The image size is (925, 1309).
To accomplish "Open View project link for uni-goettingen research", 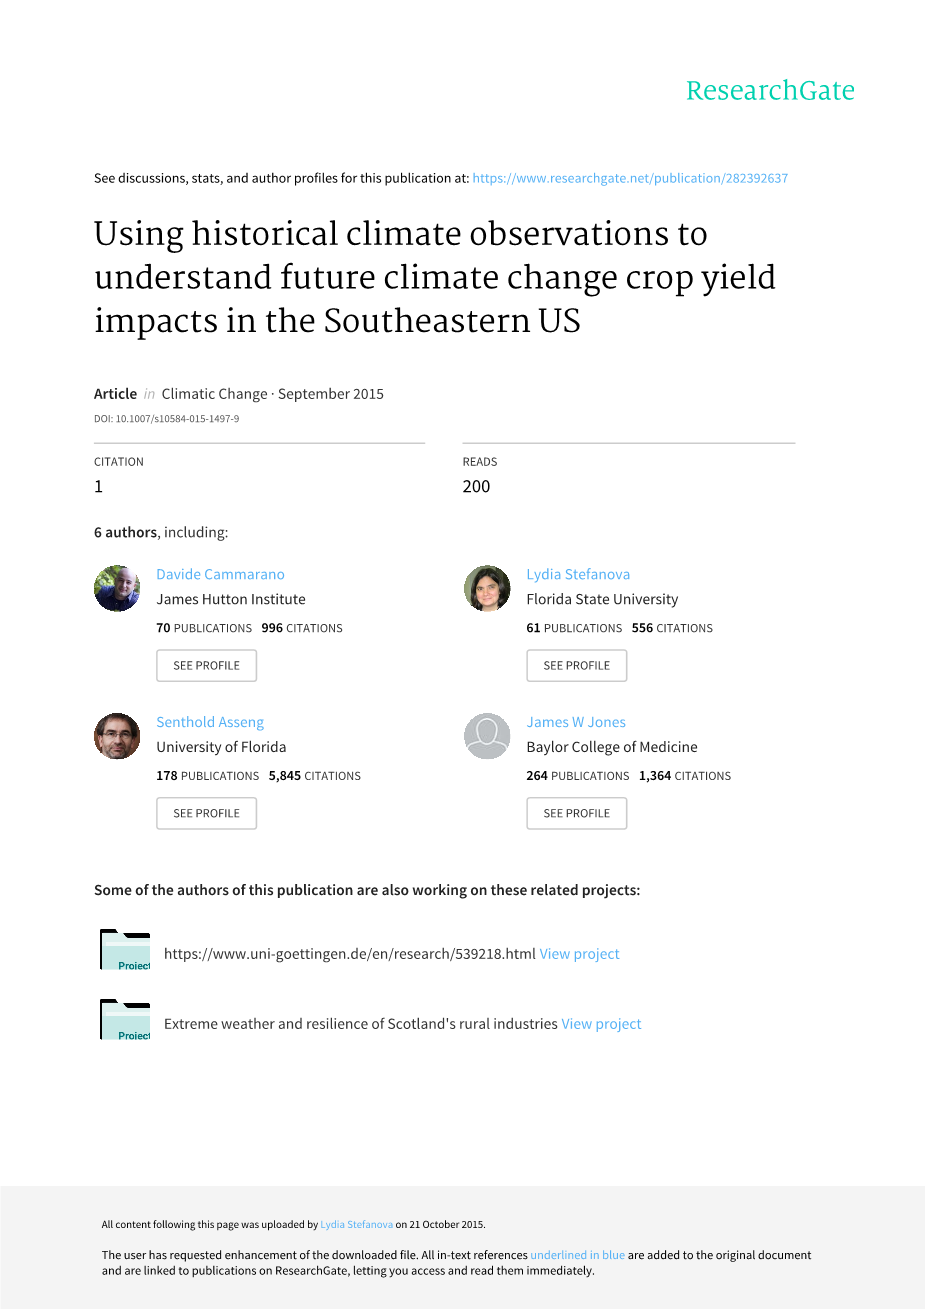I will (579, 954).
